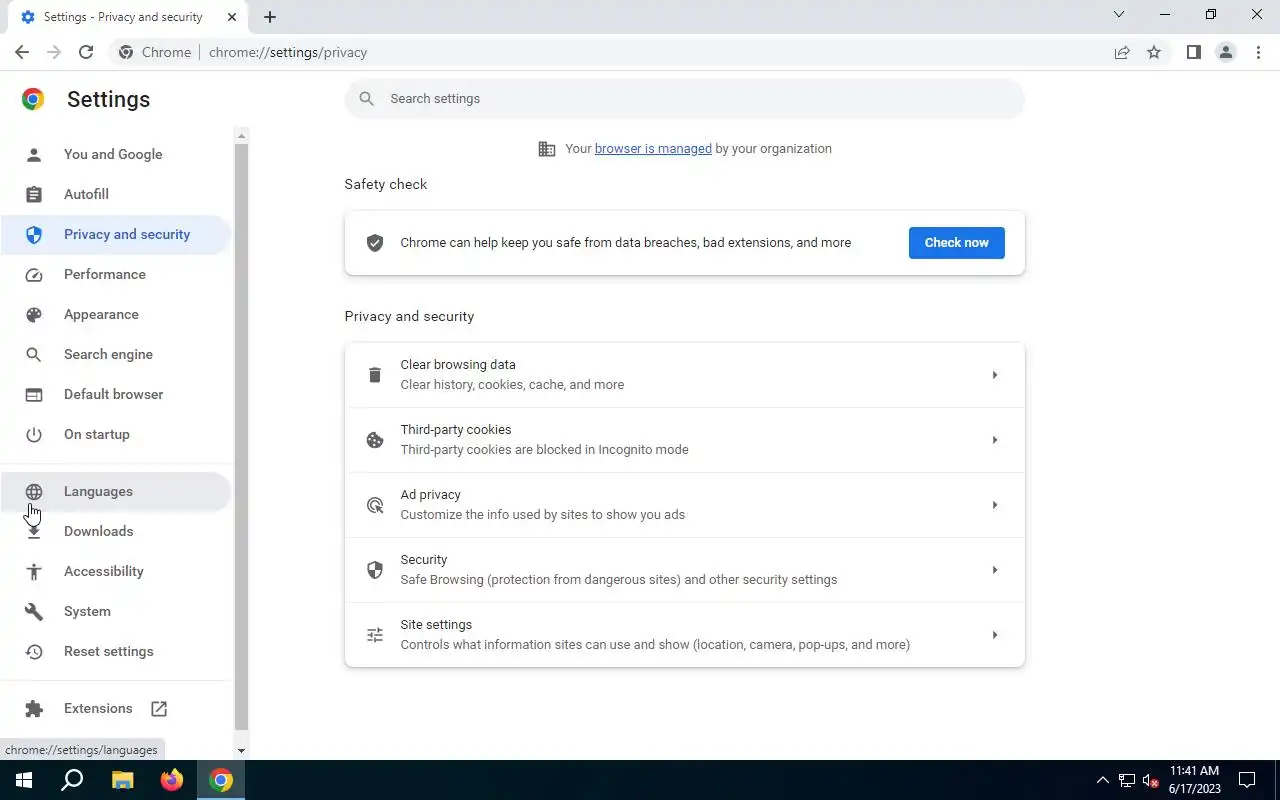Click the trash can icon for Clear browsing data
Viewport: 1280px width, 800px height.
pos(375,375)
